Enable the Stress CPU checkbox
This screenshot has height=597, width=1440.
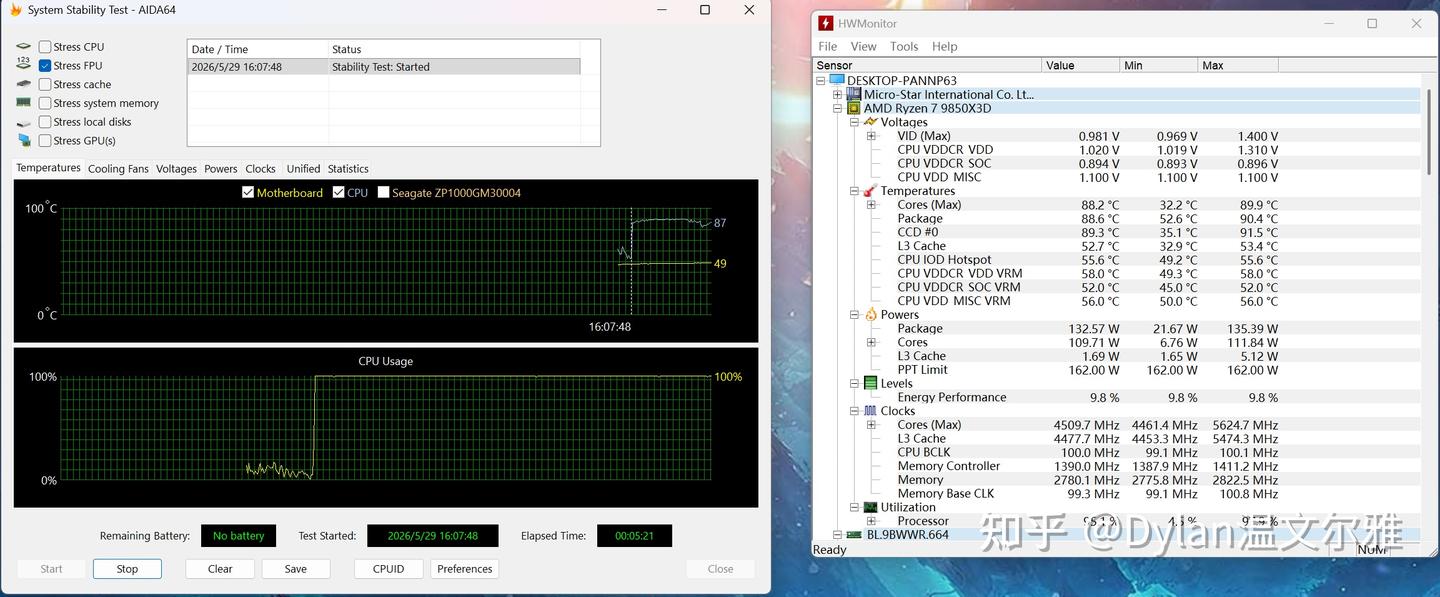point(45,47)
